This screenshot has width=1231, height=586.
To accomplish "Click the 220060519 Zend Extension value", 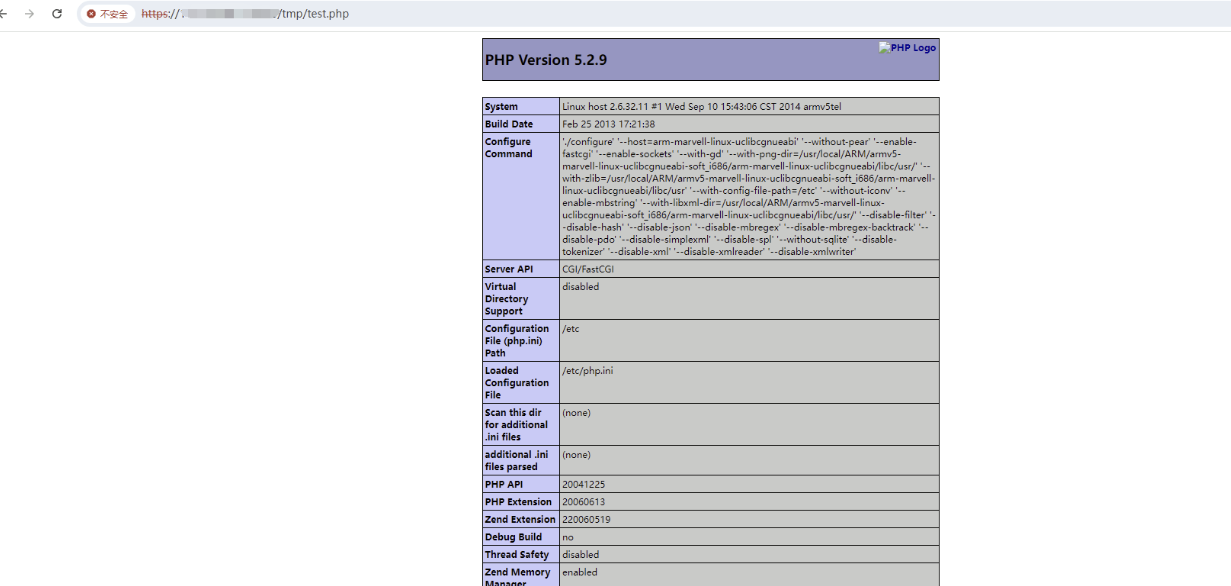I will click(x=586, y=520).
